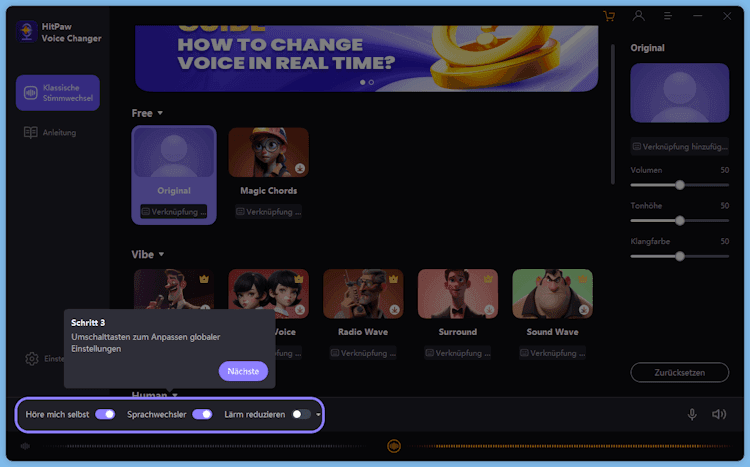Adjust the Tonhöhe slider handle
The width and height of the screenshot is (750, 467).
click(x=680, y=221)
